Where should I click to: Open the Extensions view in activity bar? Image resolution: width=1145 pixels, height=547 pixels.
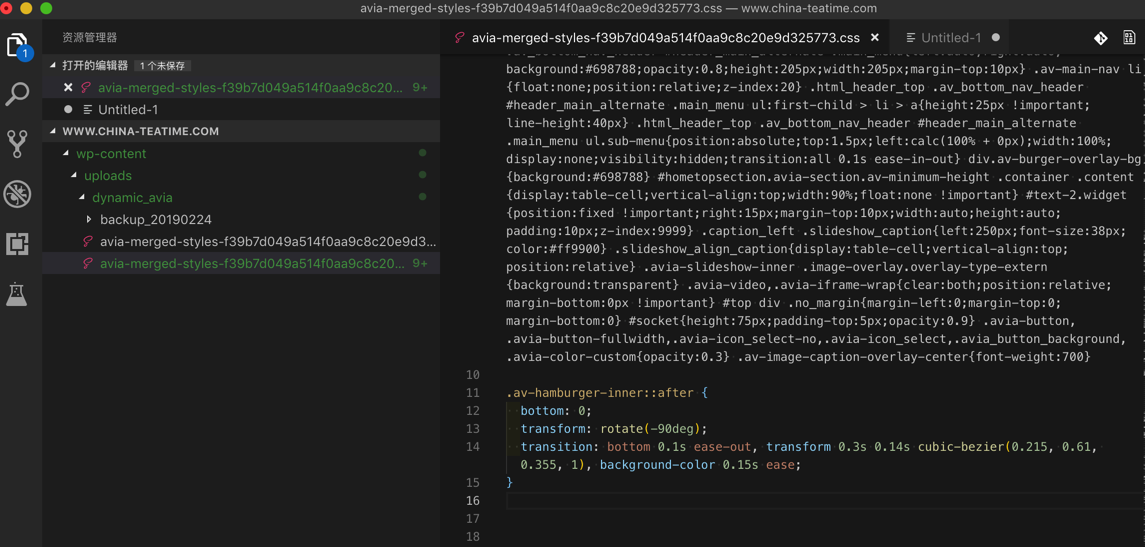click(17, 244)
